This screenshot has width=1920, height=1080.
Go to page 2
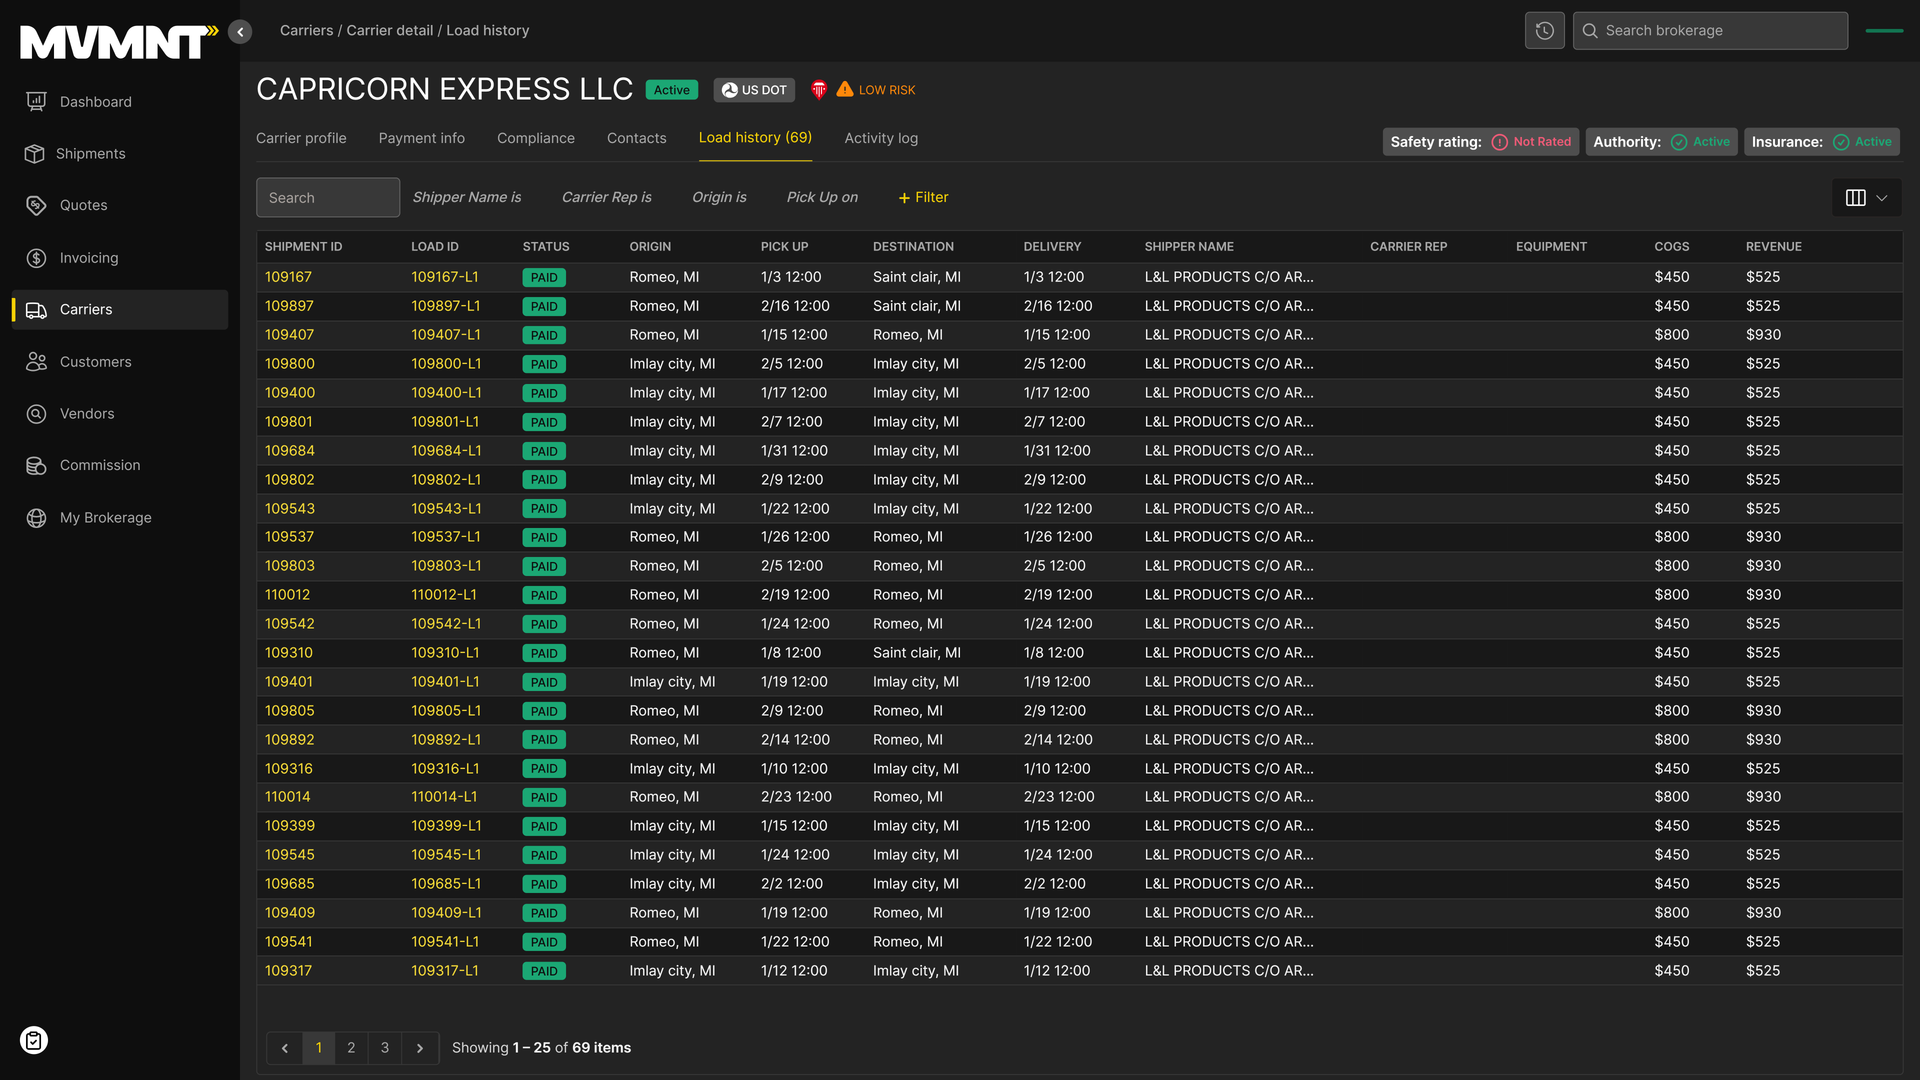click(x=351, y=1048)
